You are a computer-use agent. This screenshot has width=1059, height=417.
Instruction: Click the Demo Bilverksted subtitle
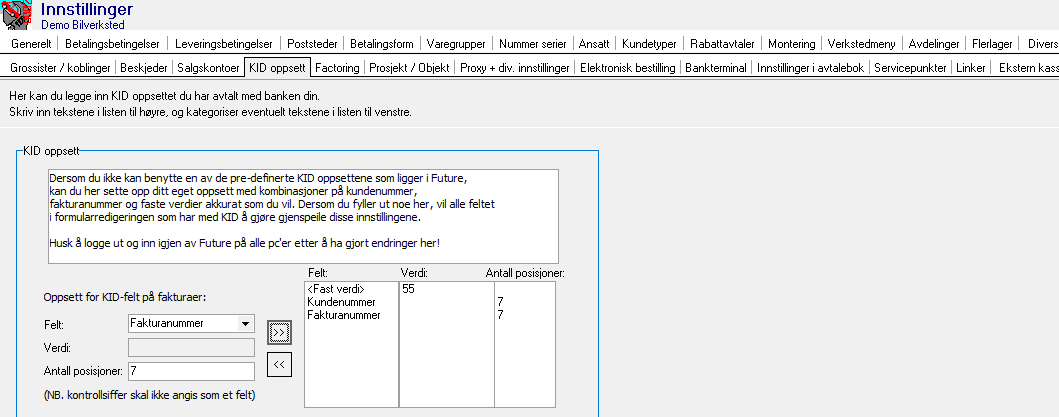[x=83, y=24]
